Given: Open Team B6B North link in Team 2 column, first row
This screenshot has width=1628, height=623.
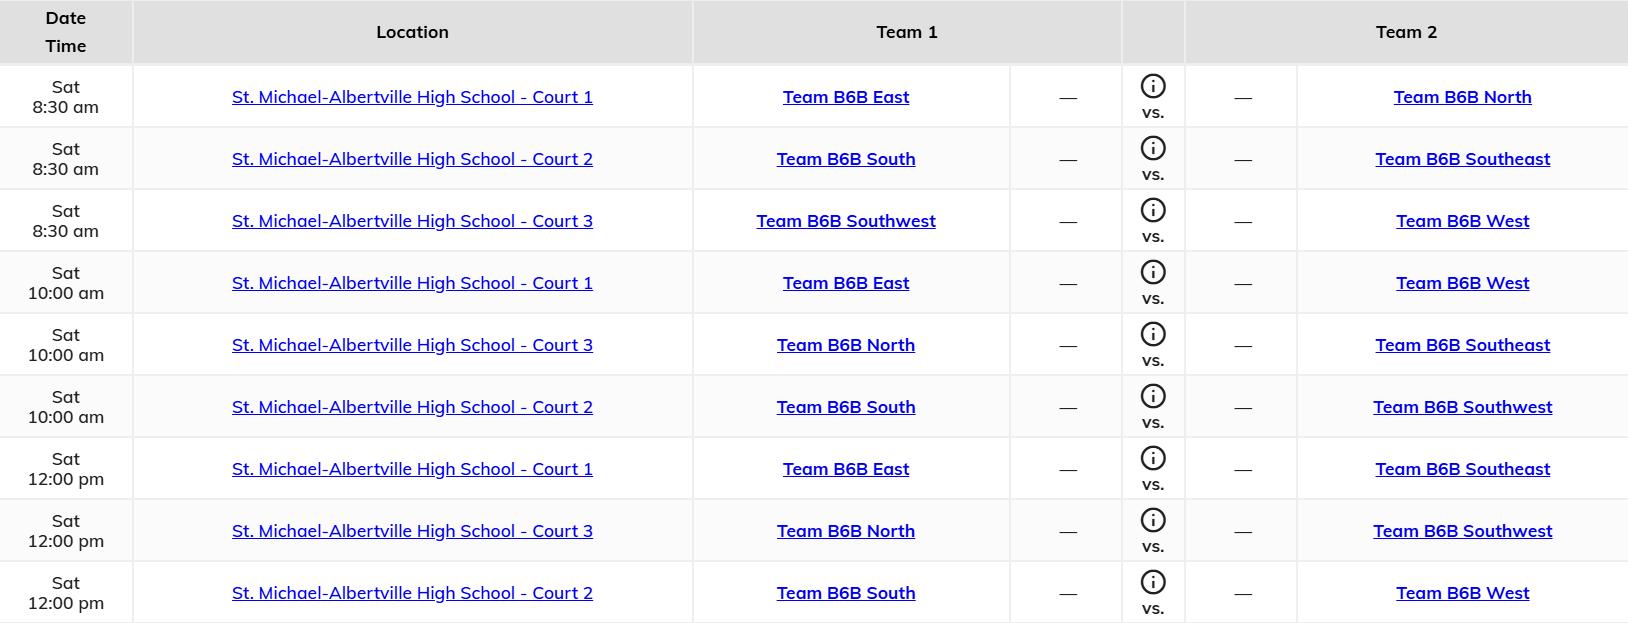Looking at the screenshot, I should click(1462, 97).
